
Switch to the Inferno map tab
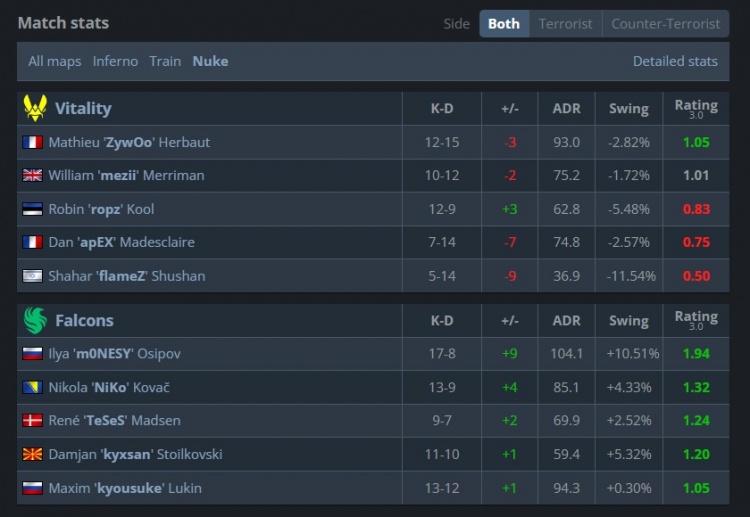point(115,61)
